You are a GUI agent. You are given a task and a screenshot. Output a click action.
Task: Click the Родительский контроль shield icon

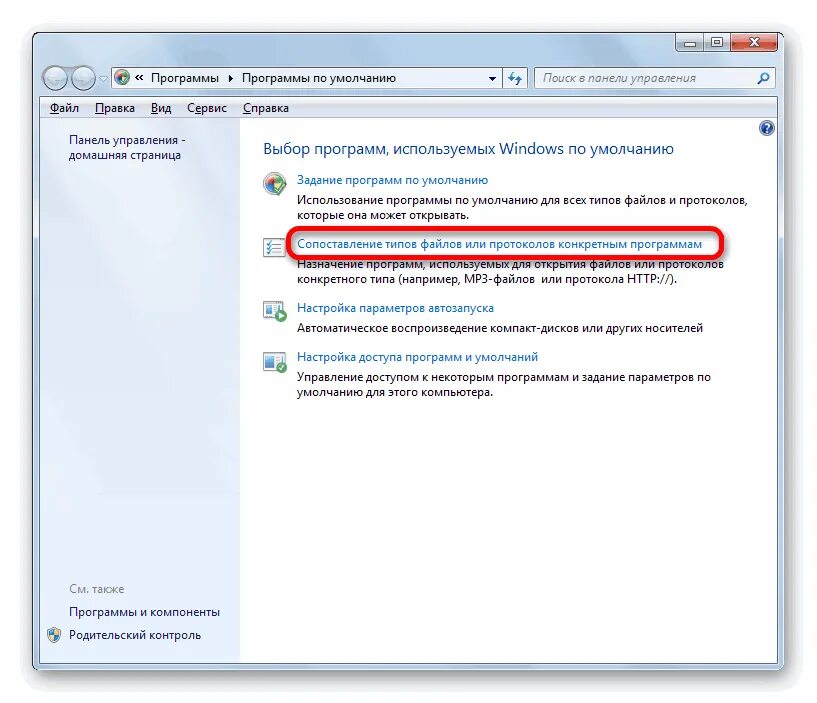click(54, 635)
